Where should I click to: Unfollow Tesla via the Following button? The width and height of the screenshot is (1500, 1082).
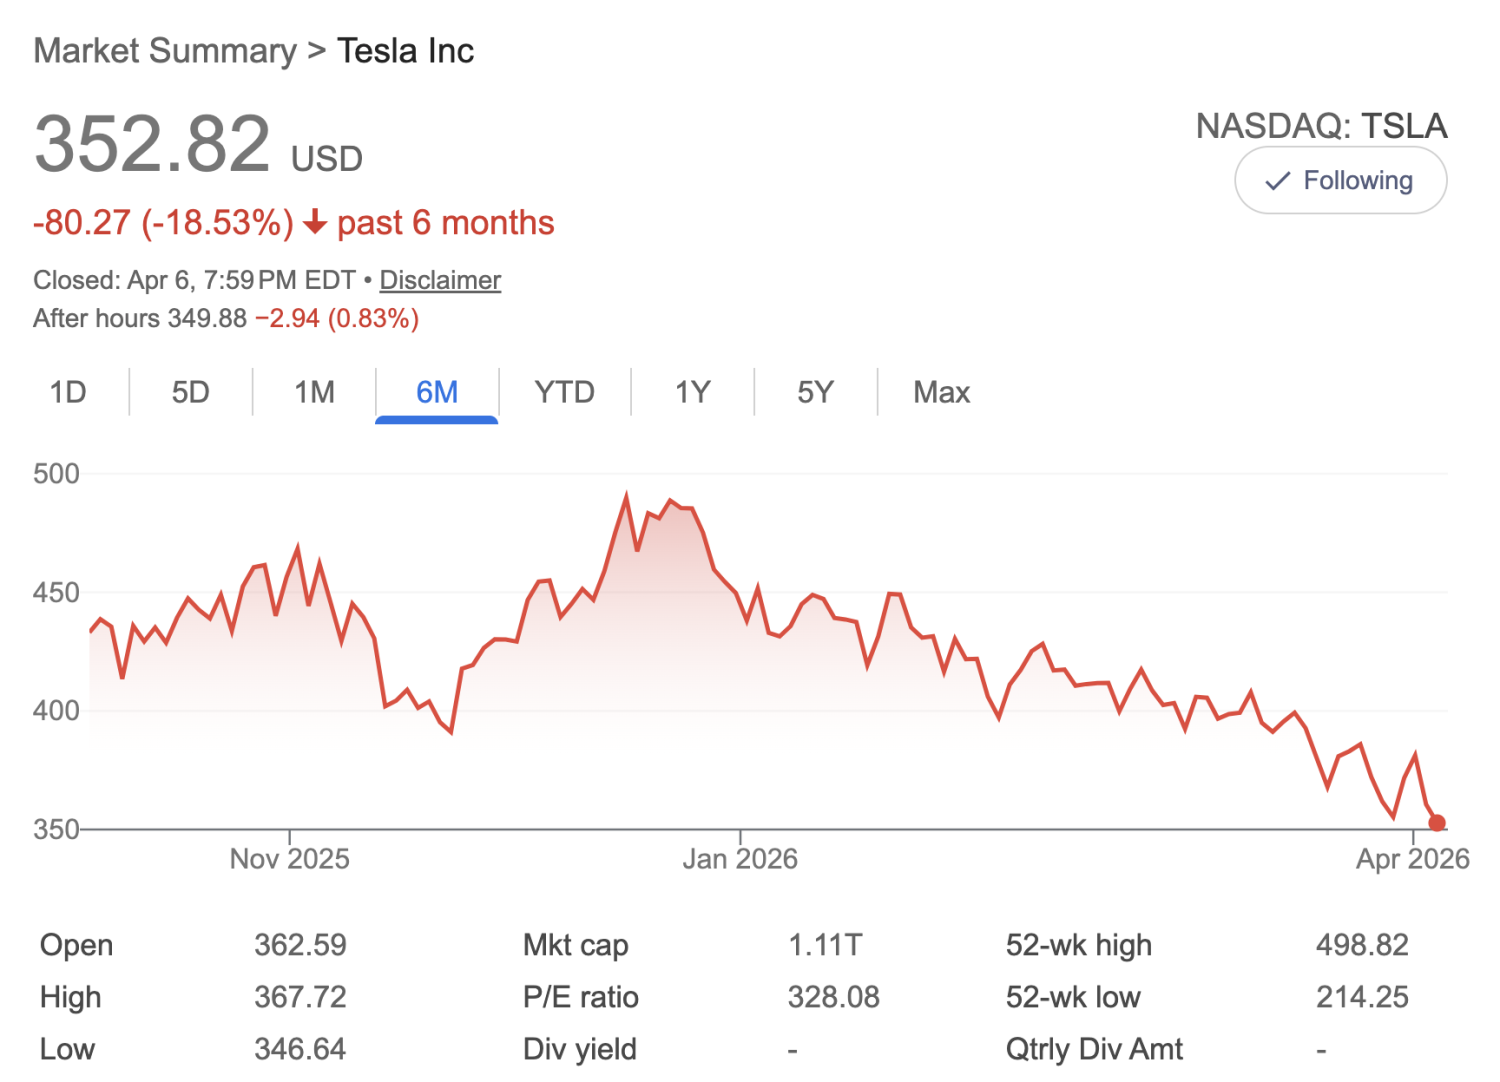(1340, 180)
